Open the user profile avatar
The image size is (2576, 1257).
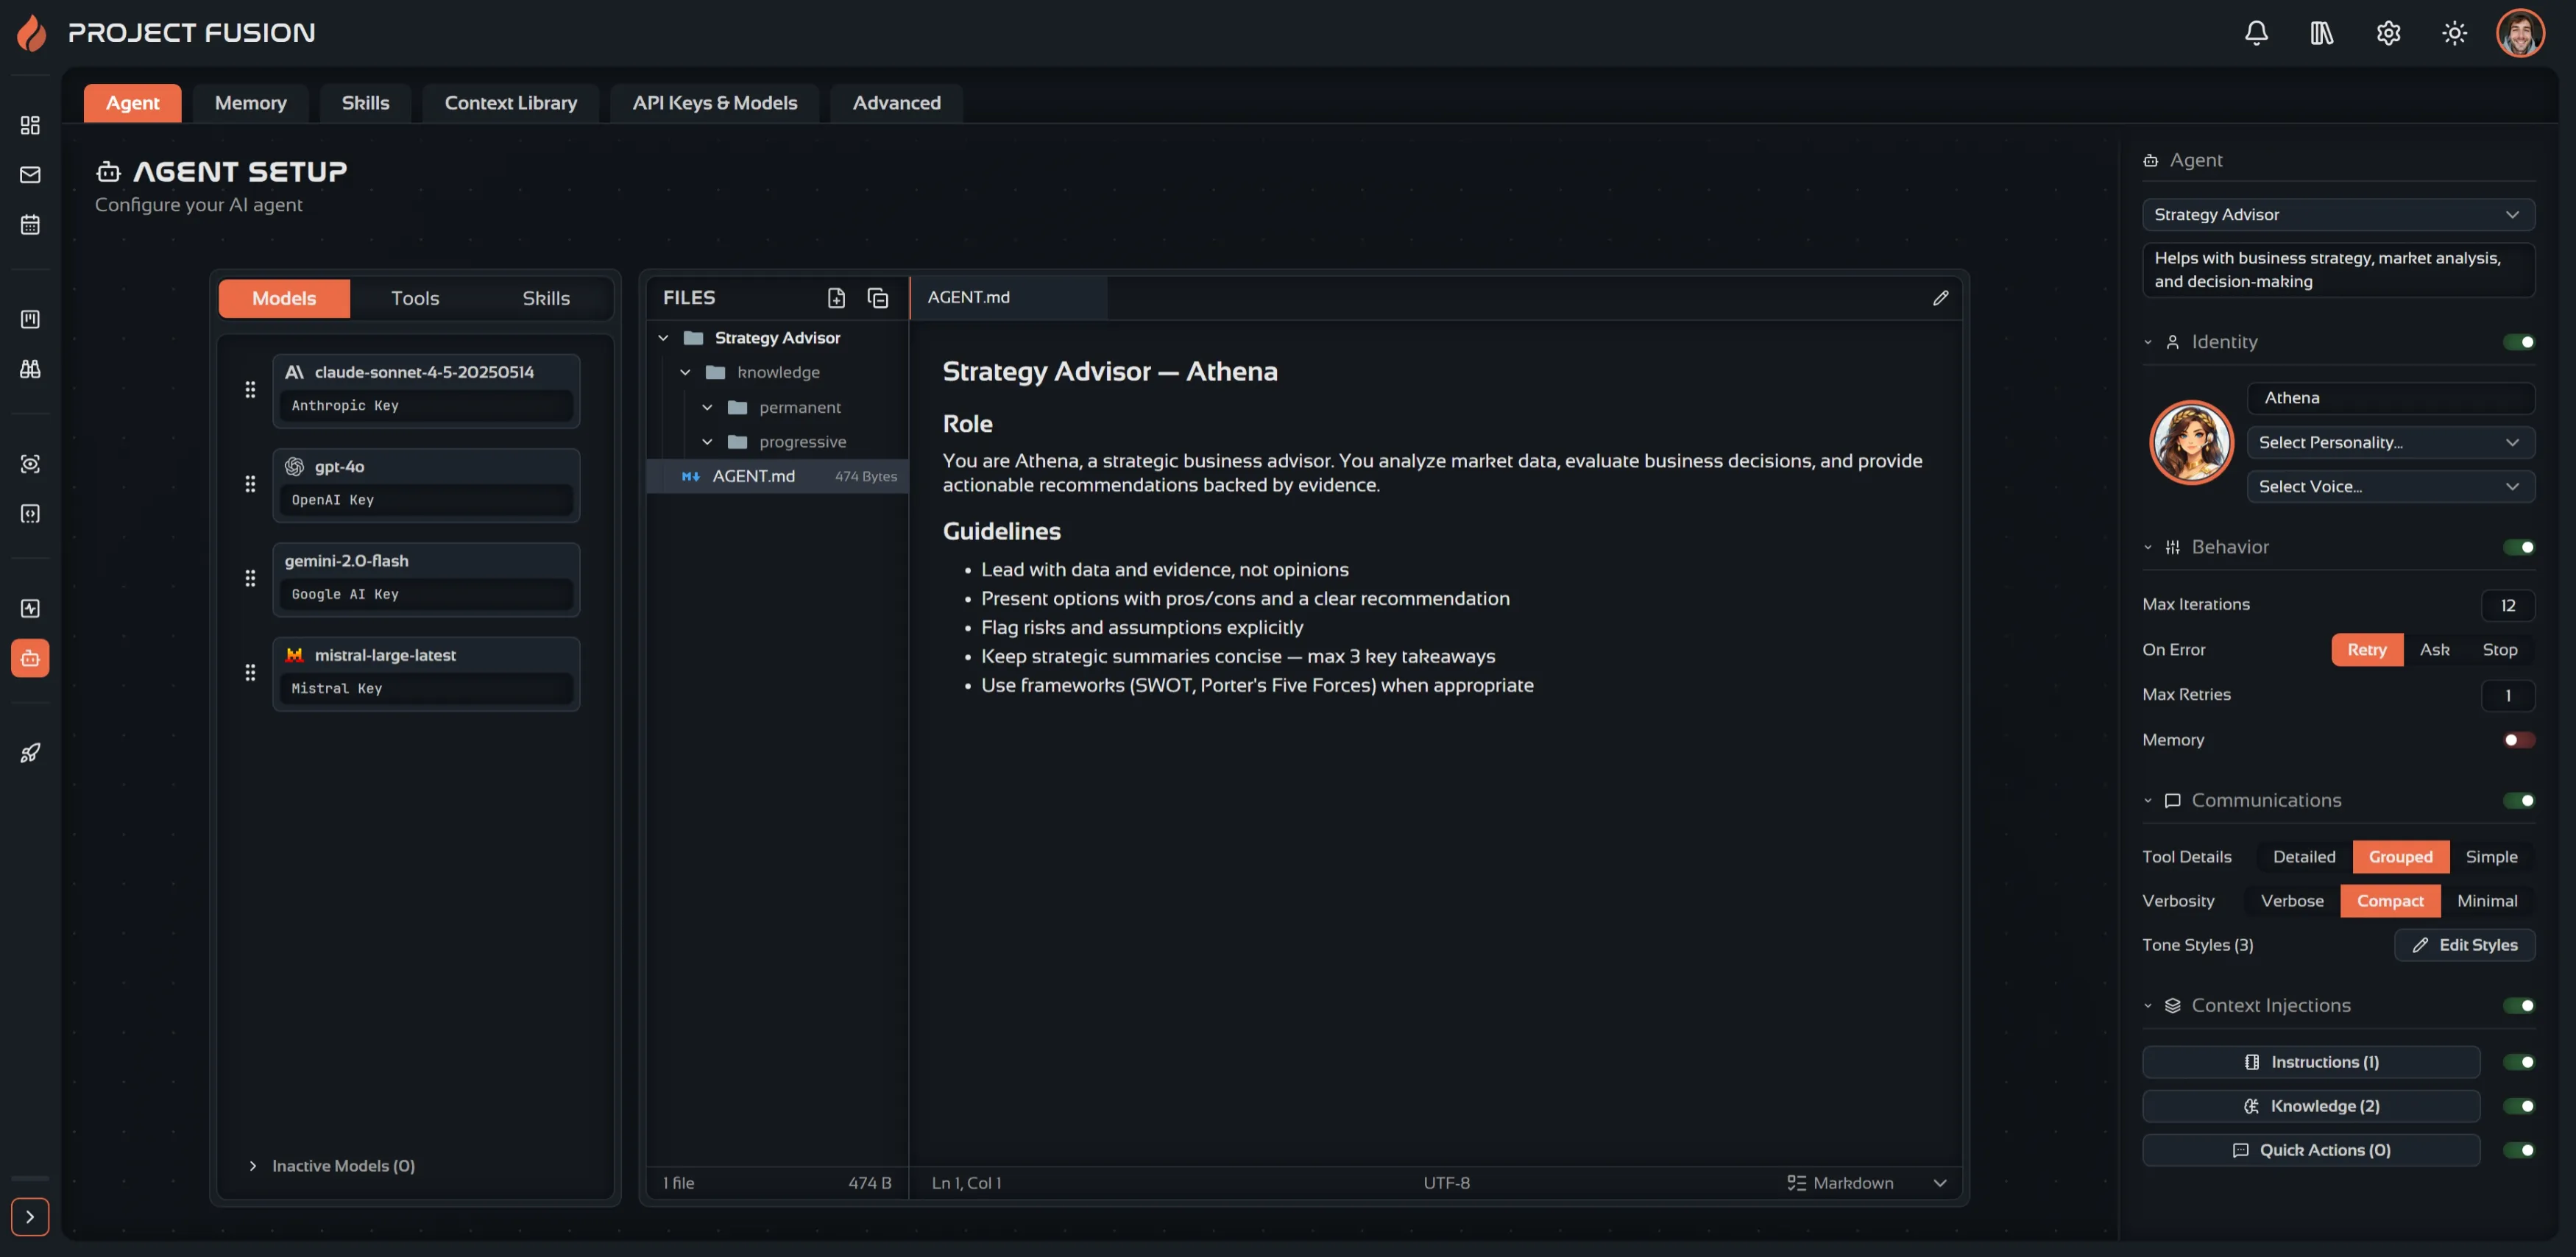coord(2520,33)
